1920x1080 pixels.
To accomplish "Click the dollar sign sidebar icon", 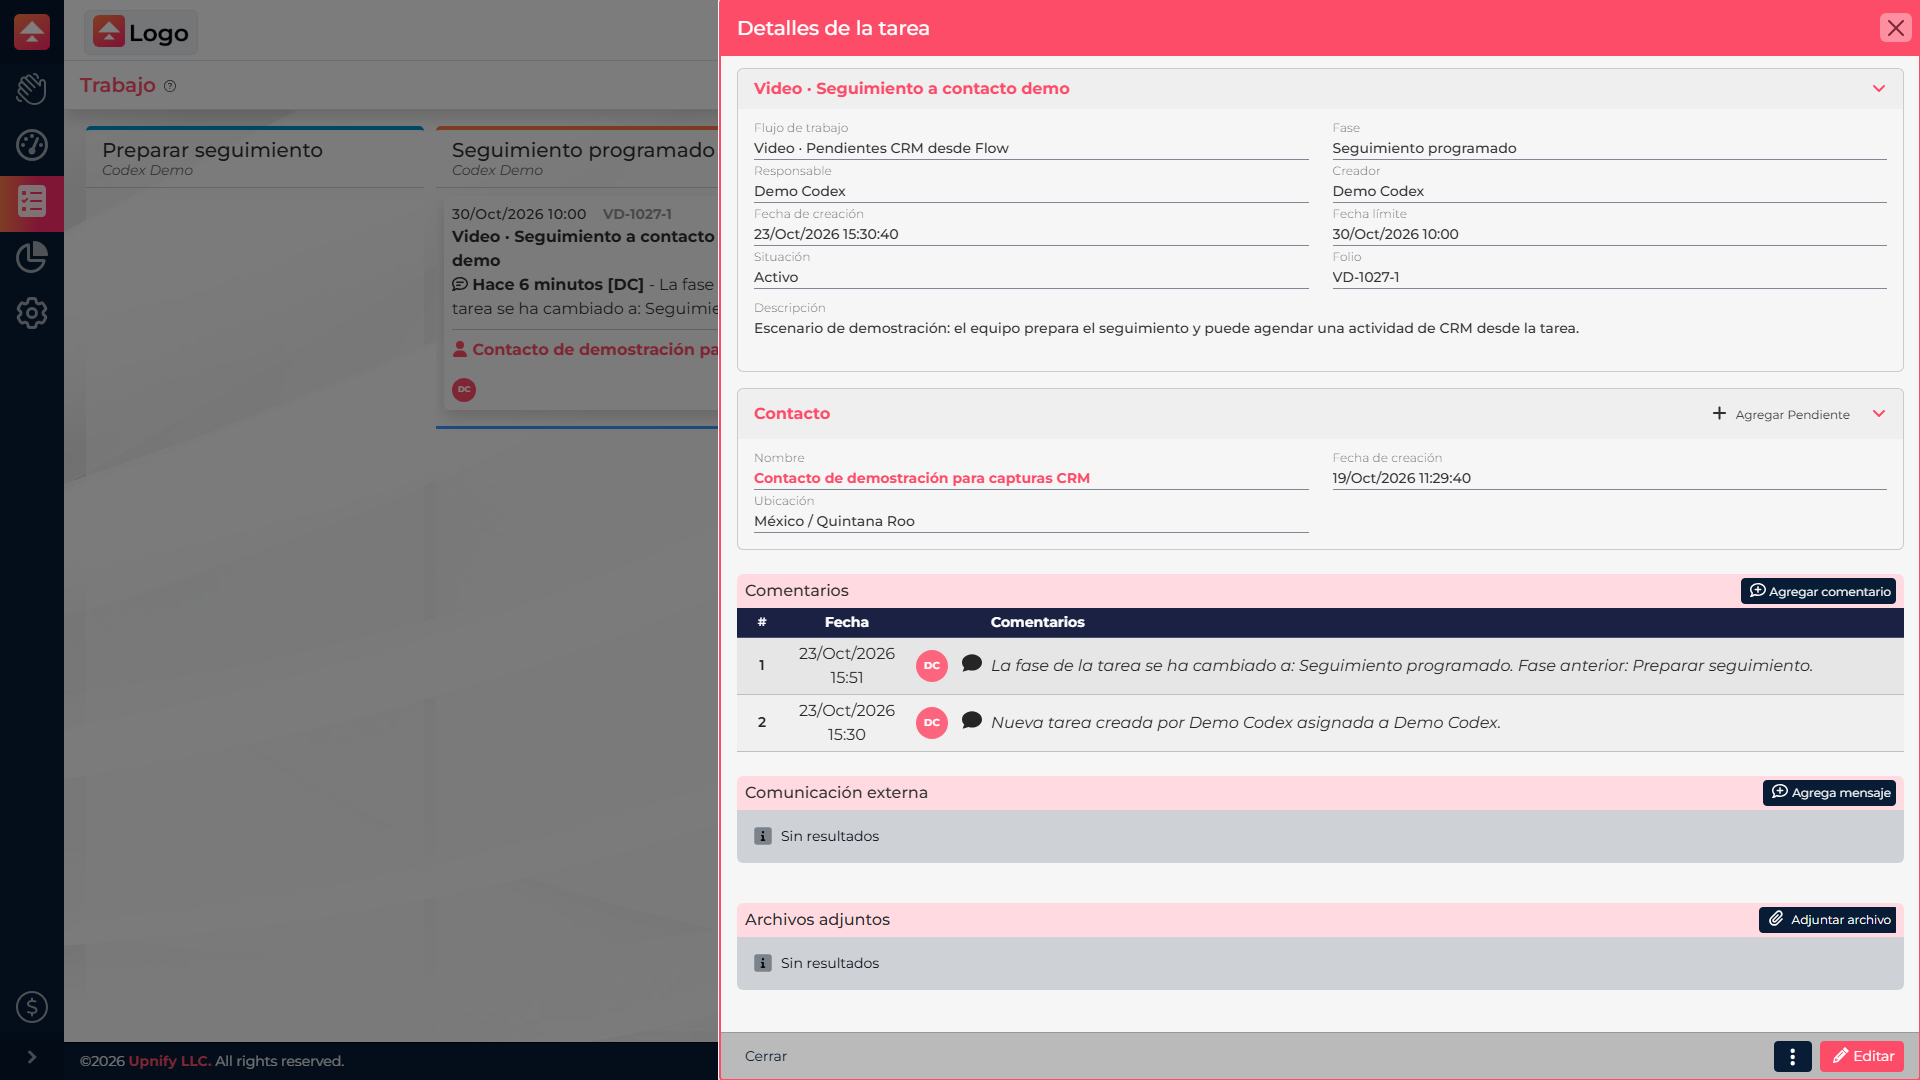I will 32,1007.
